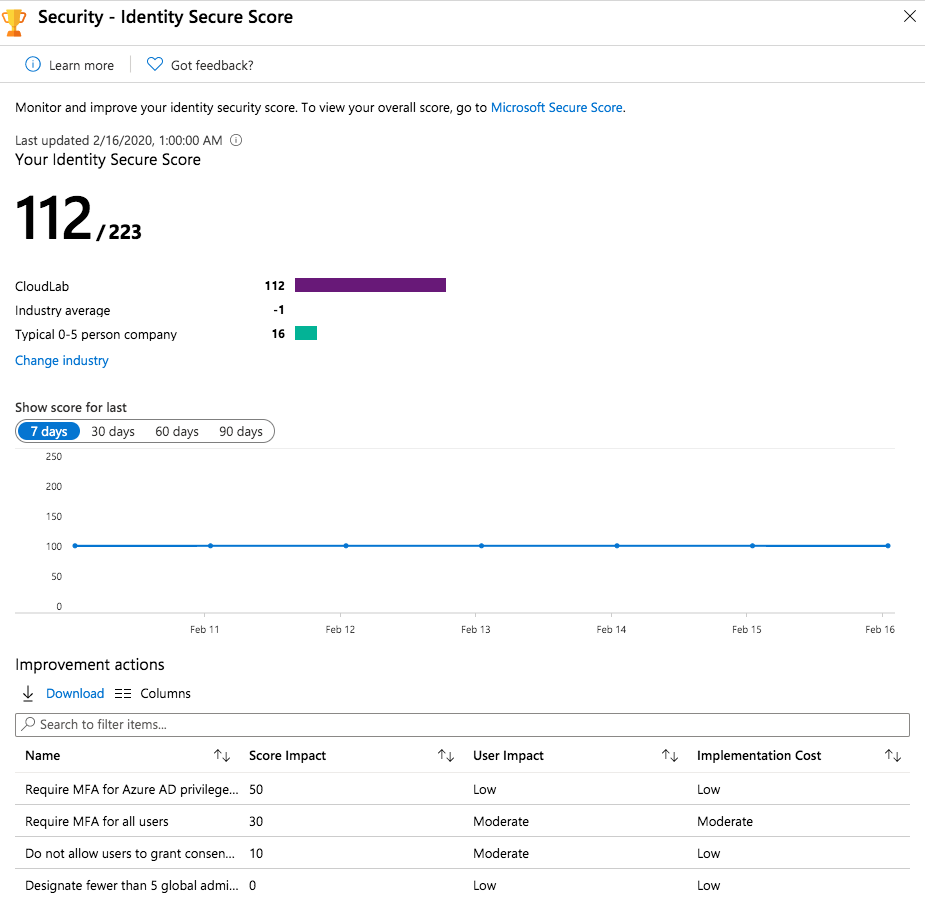Click the Feb 12 data point on chart

click(x=346, y=546)
